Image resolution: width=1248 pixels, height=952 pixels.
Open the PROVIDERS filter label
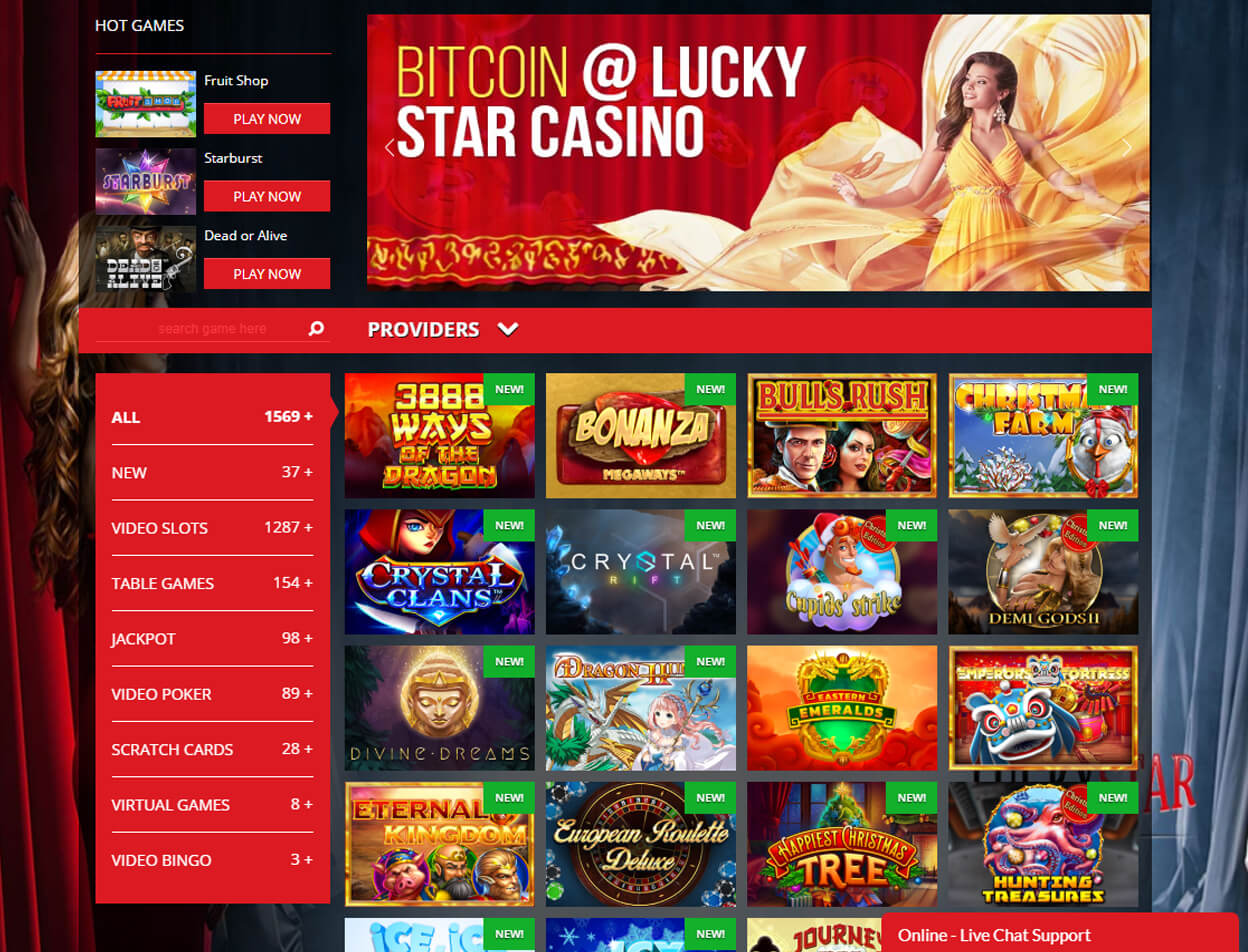[423, 329]
